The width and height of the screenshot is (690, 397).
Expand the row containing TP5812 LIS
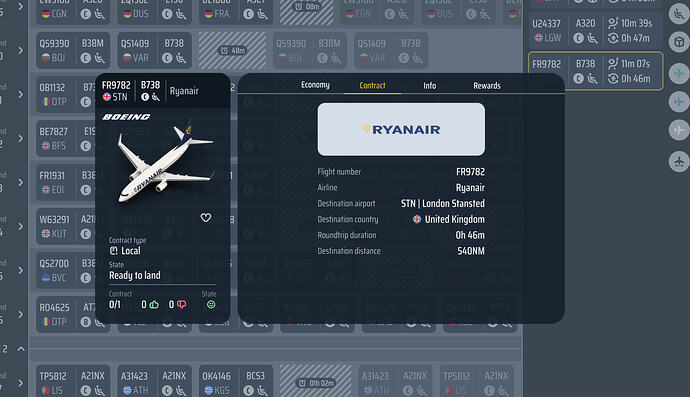pos(20,383)
